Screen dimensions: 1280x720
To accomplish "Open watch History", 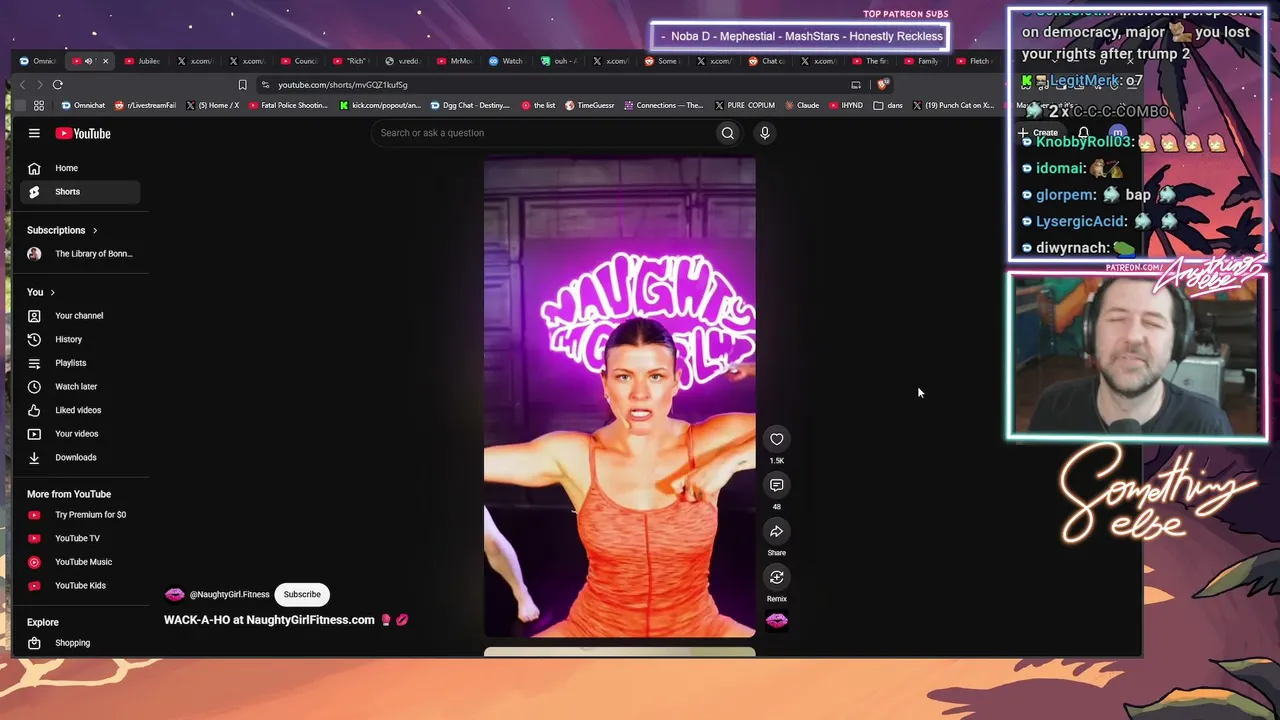I will (80, 340).
